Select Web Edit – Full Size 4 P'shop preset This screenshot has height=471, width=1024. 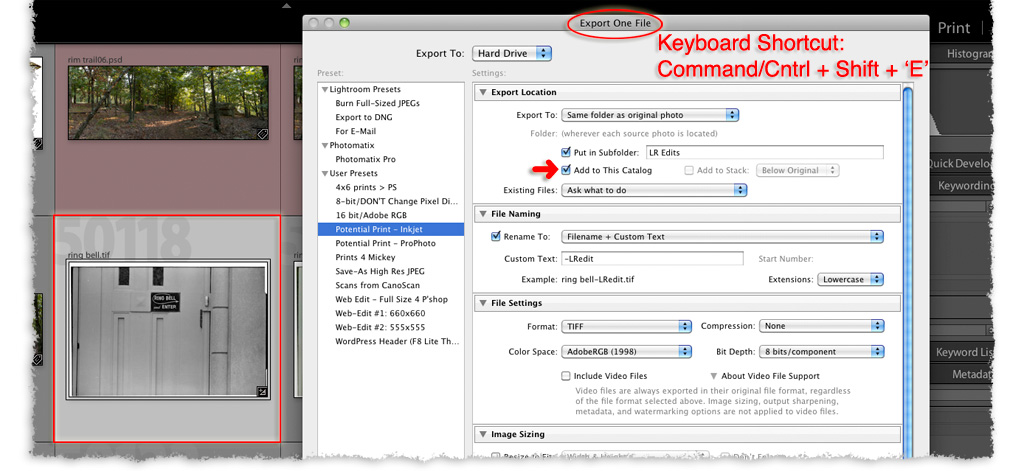[x=391, y=299]
